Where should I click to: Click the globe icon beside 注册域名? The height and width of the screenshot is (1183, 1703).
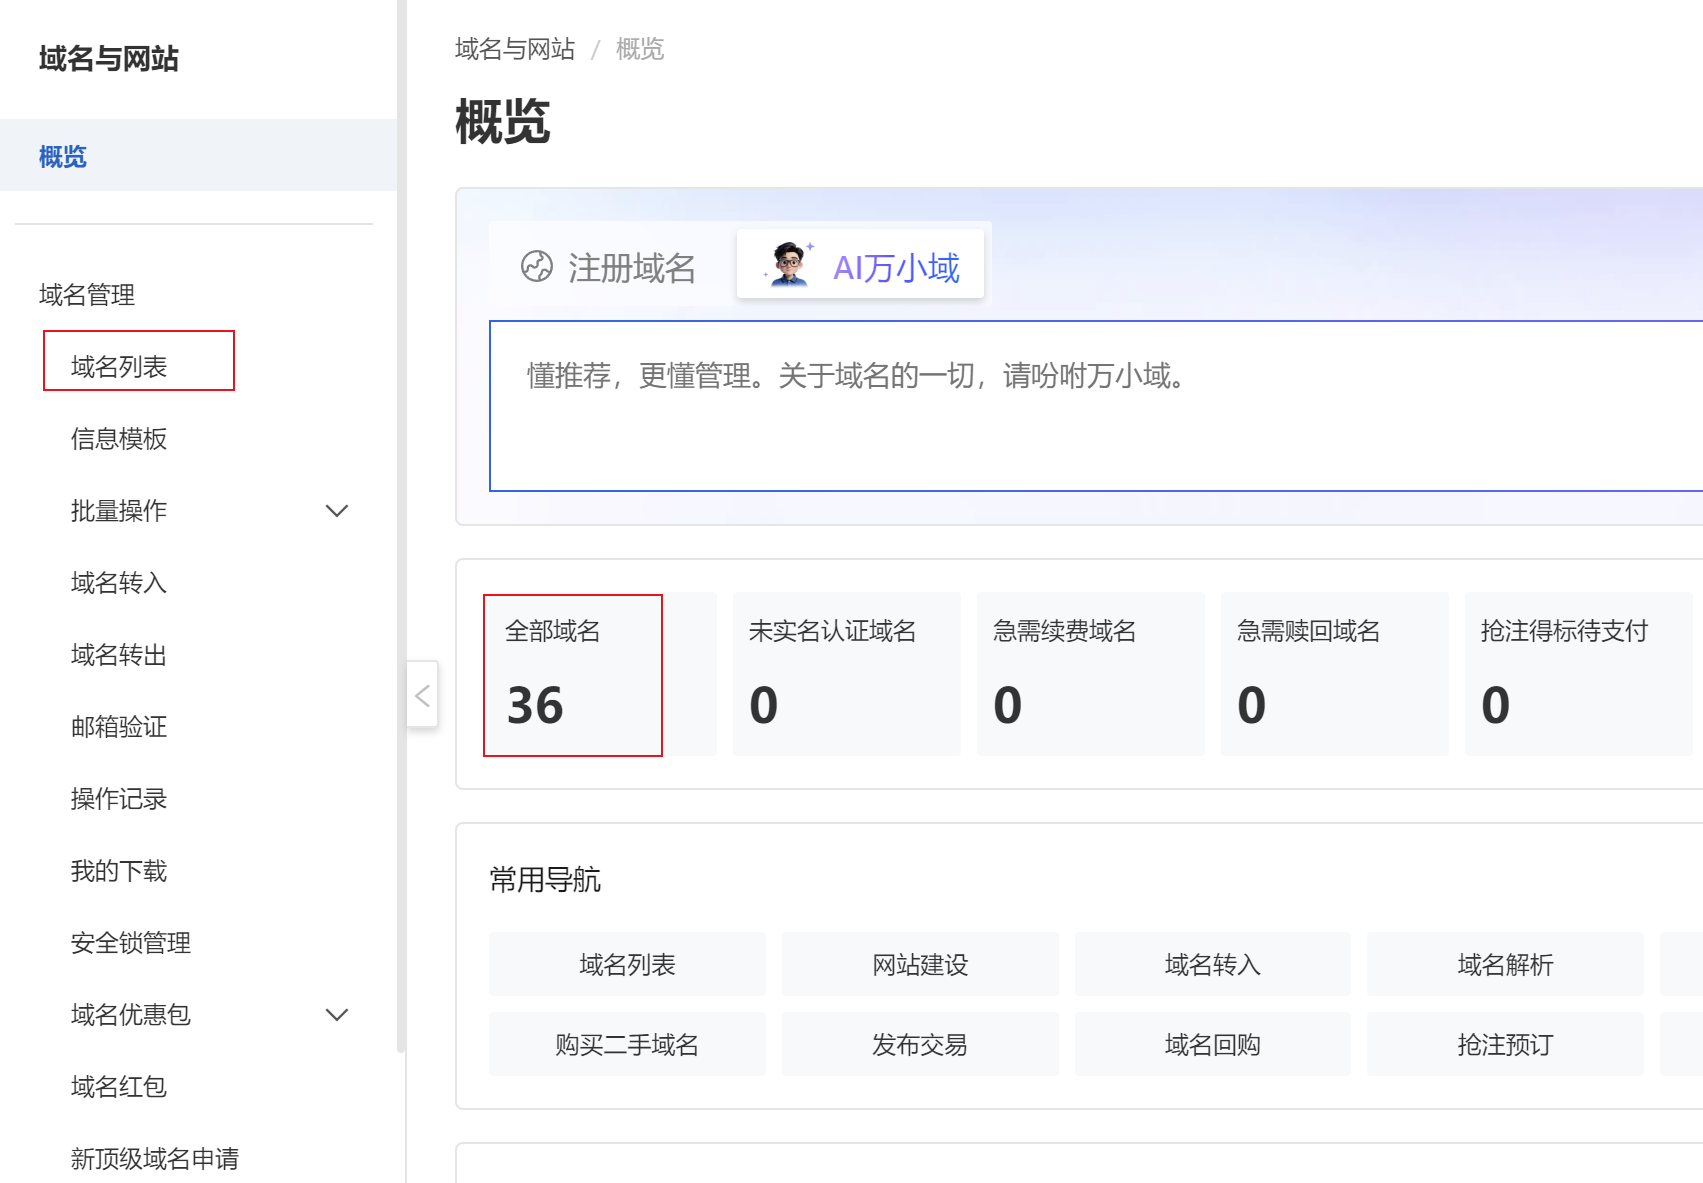tap(537, 267)
